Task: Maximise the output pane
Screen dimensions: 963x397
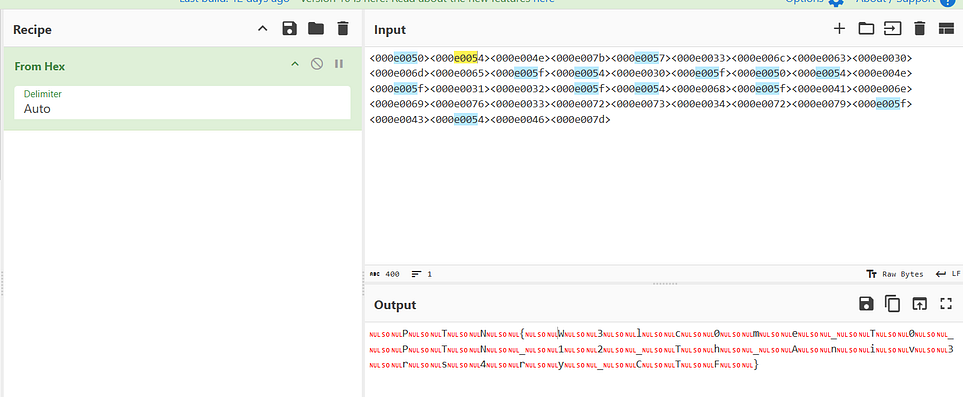Action: [x=946, y=304]
